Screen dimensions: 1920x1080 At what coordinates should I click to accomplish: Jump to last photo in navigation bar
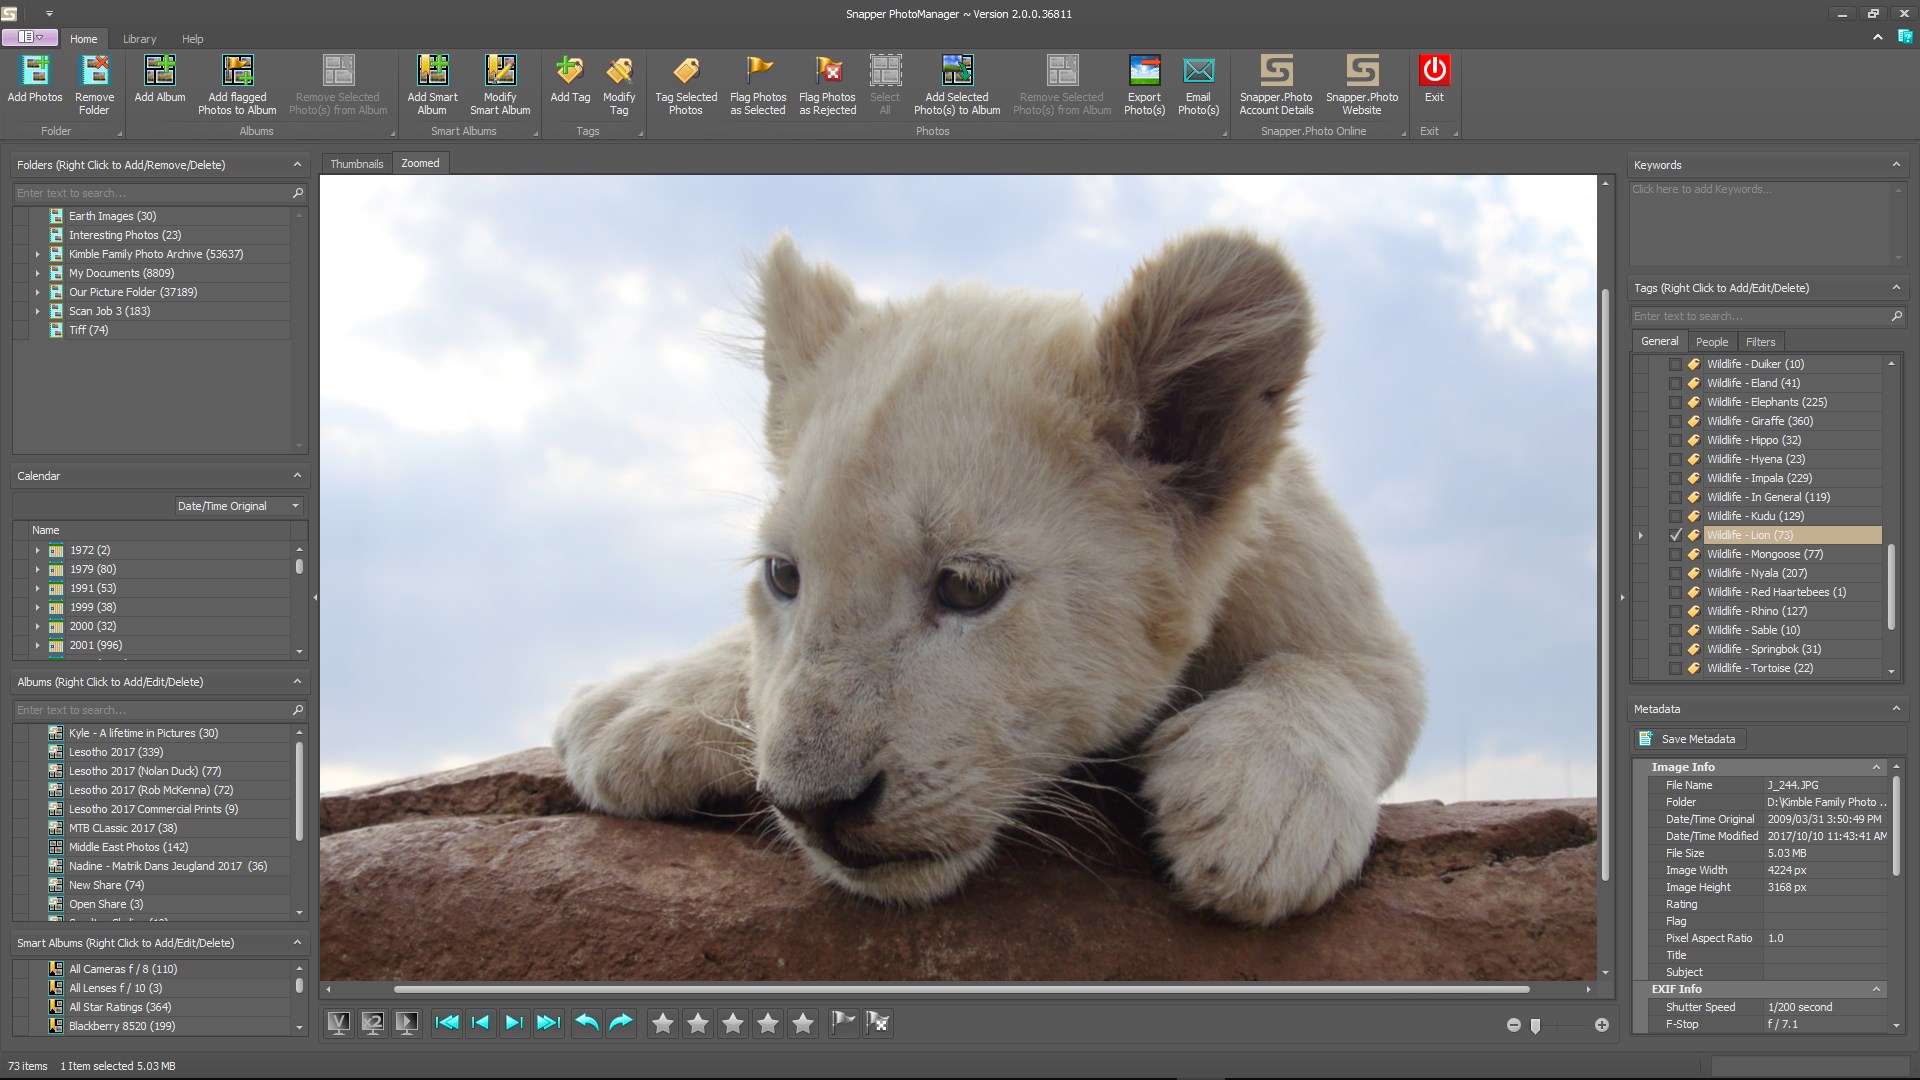pos(548,1022)
